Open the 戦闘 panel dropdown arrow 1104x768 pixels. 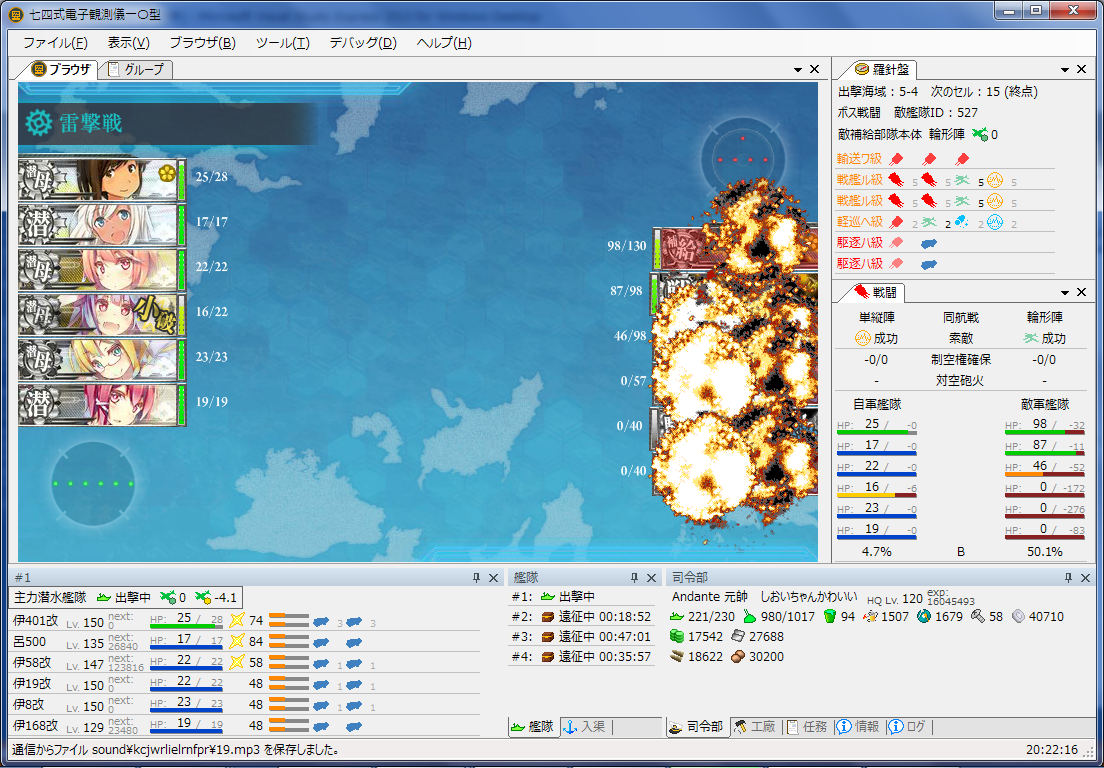click(1065, 293)
